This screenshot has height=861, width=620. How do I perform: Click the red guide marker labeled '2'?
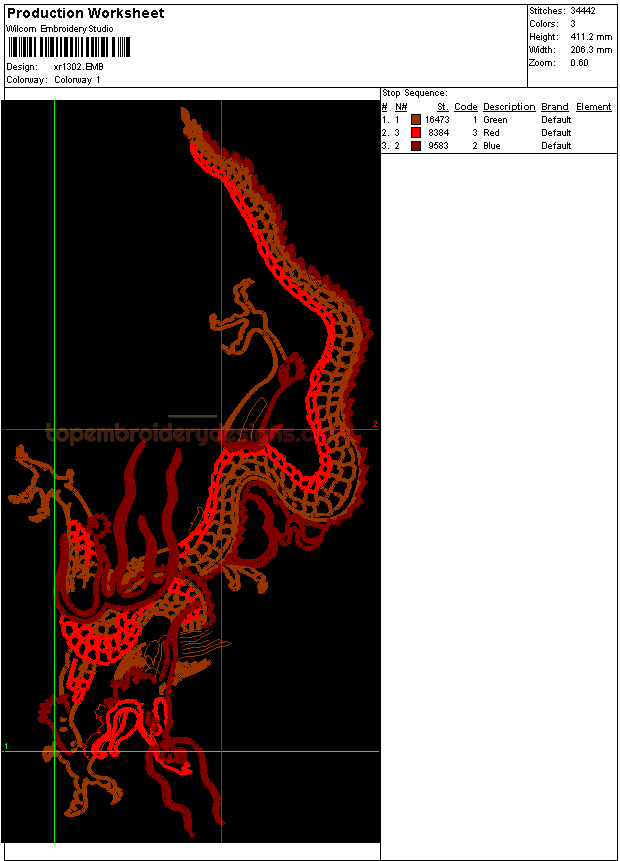[x=375, y=424]
